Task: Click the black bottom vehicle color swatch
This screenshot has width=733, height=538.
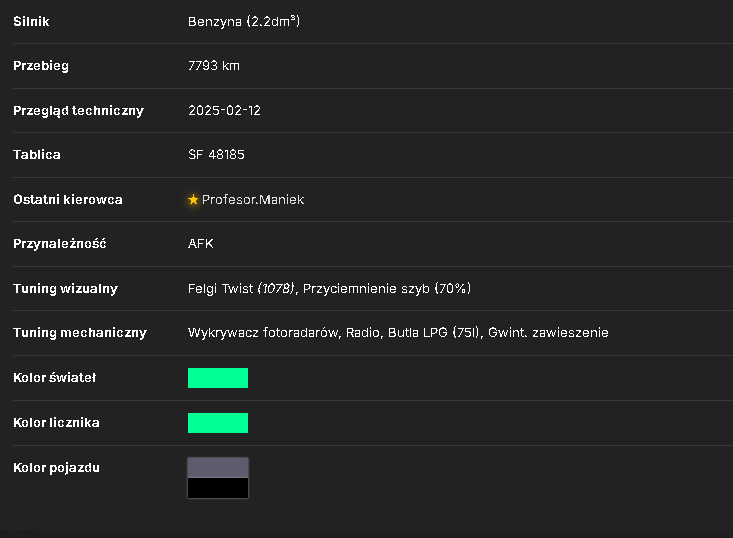Action: tap(218, 488)
